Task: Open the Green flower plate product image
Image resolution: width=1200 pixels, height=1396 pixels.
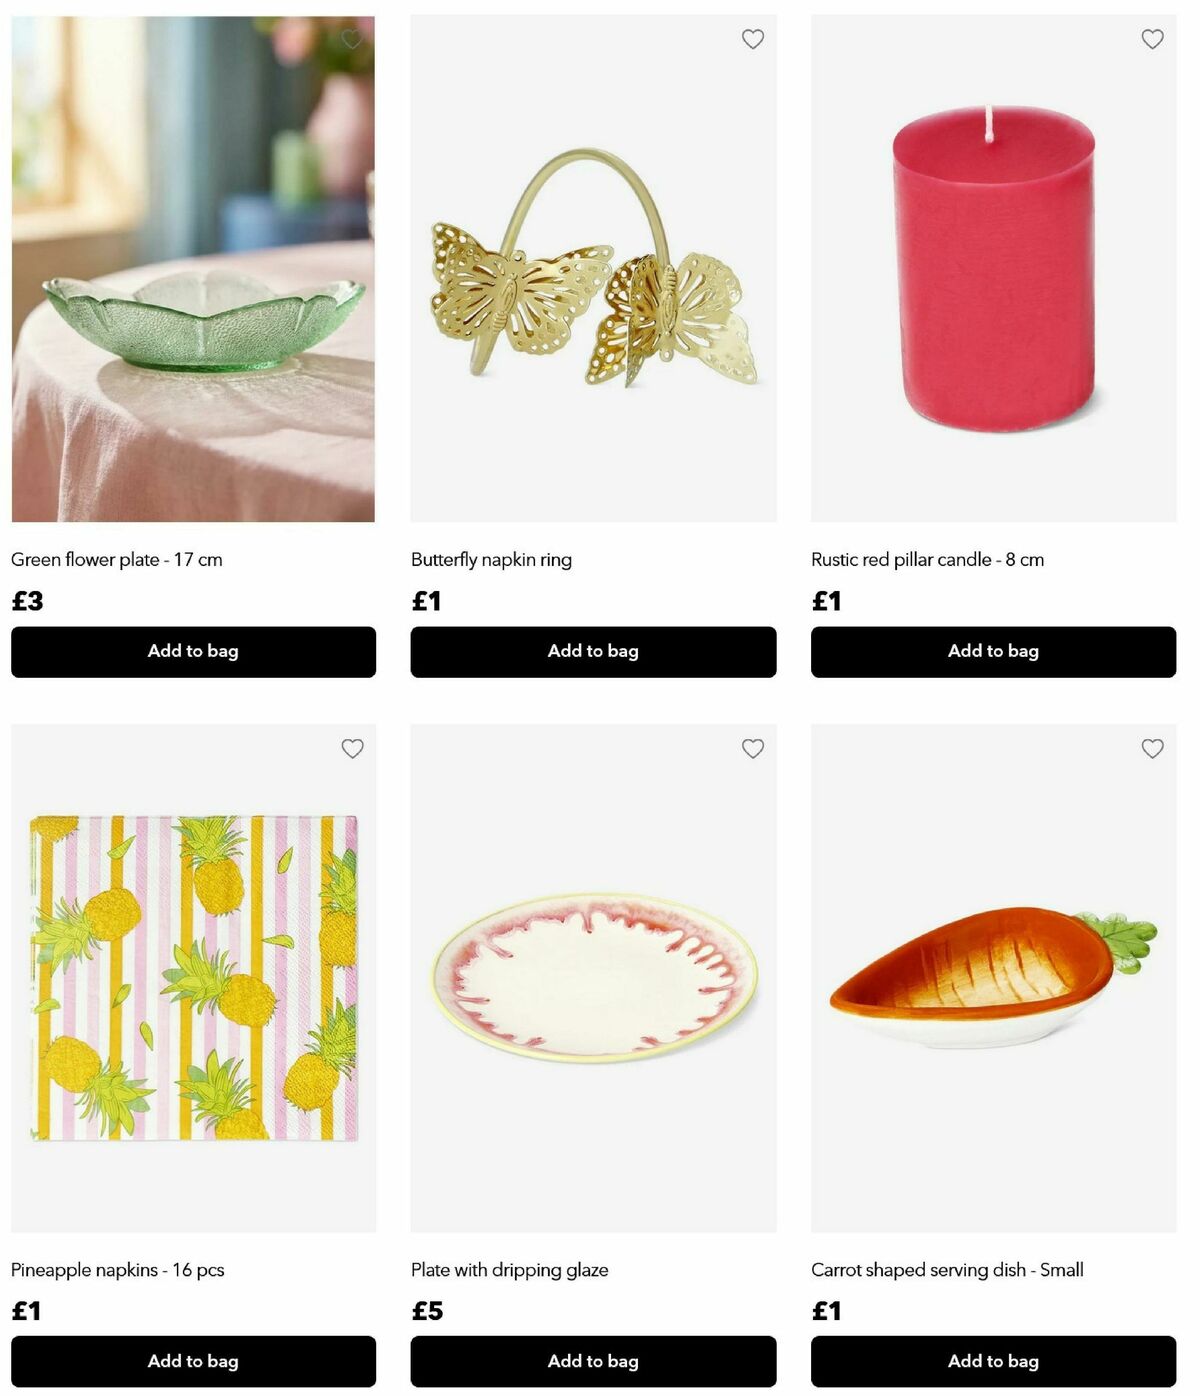Action: [x=193, y=268]
